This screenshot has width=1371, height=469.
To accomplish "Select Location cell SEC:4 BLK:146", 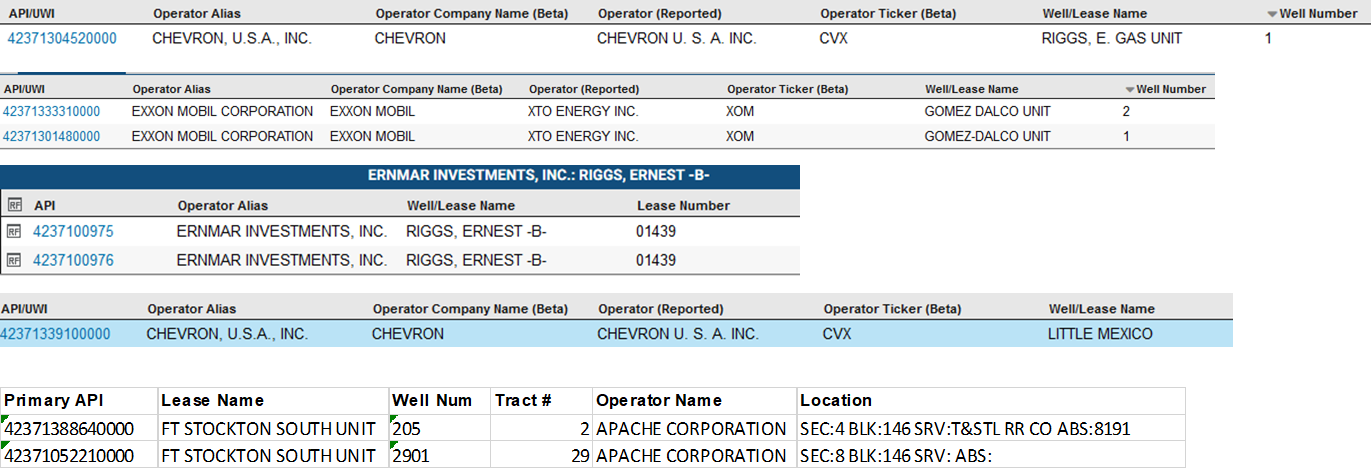I will pyautogui.click(x=991, y=428).
